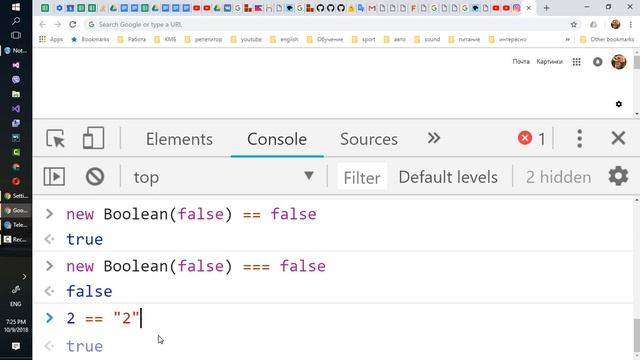Image resolution: width=640 pixels, height=360 pixels.
Task: Open the Chrome three-dot menu
Action: click(631, 24)
